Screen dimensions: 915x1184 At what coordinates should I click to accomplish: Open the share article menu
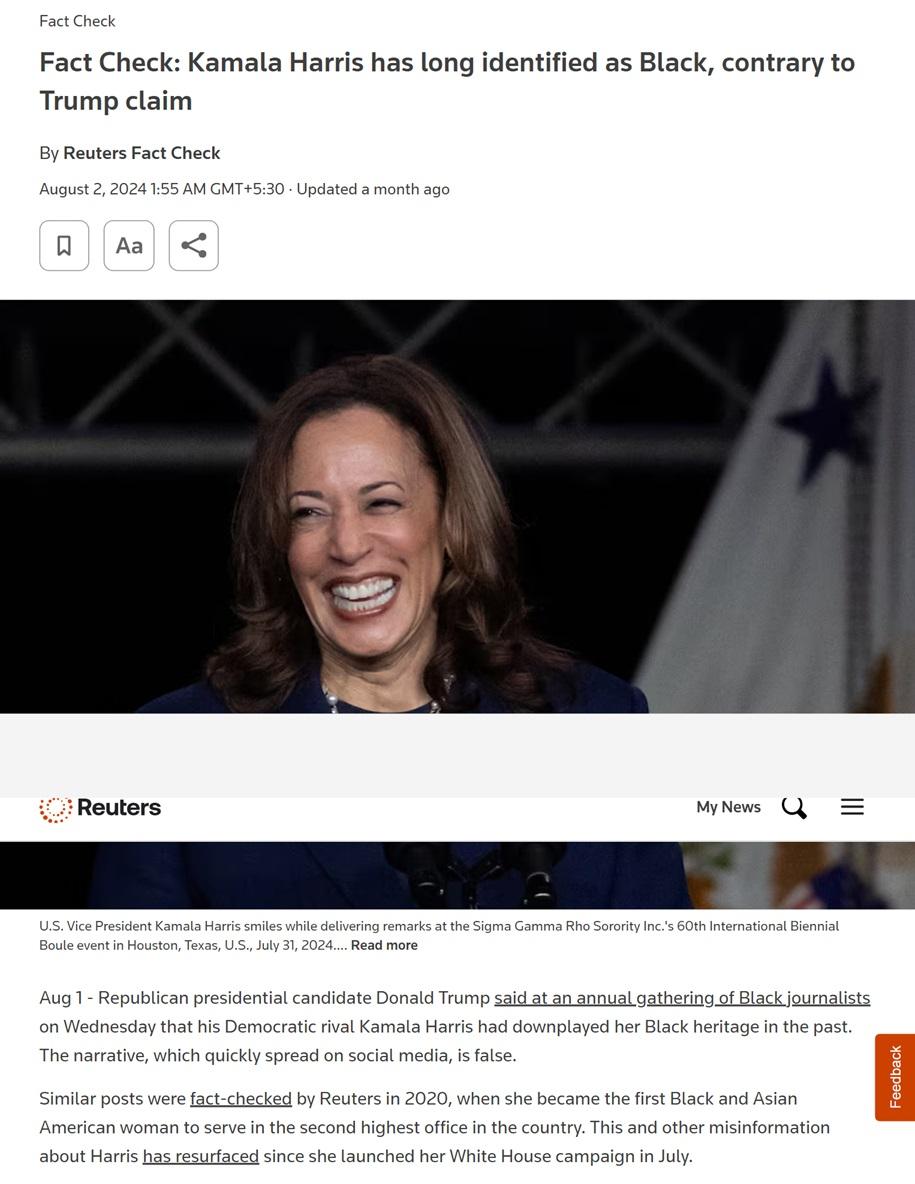click(194, 245)
